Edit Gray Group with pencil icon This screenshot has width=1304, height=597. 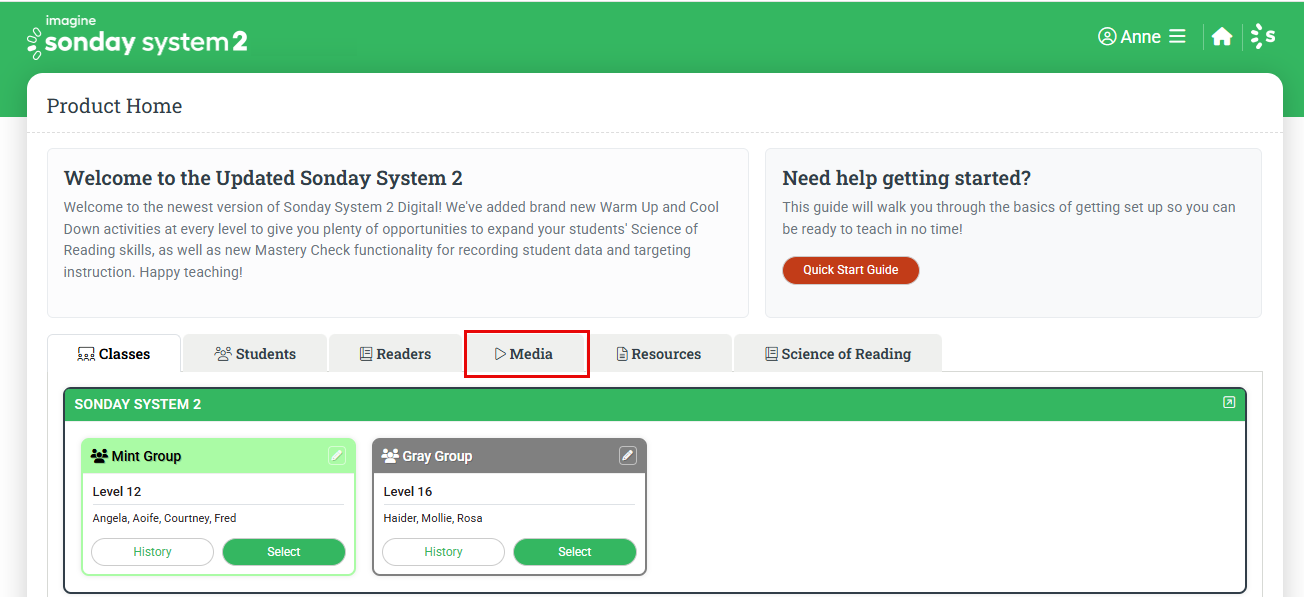(627, 456)
